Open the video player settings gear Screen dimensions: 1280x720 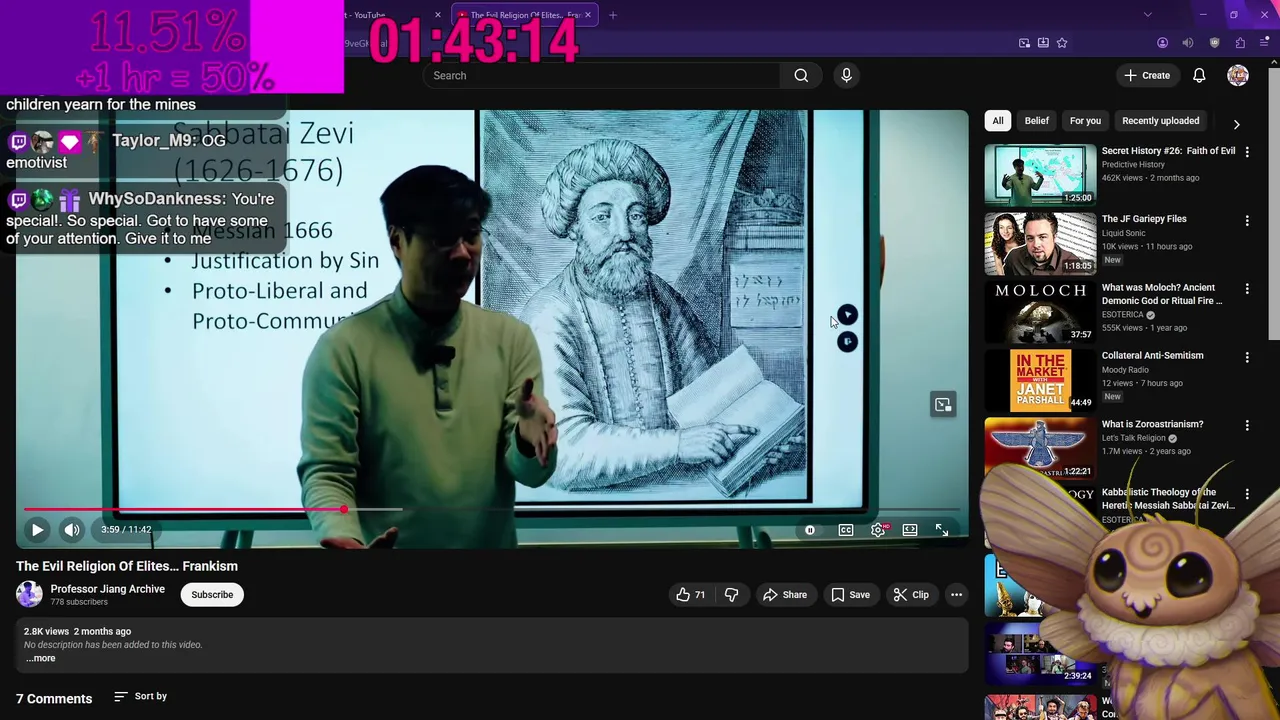tap(878, 530)
